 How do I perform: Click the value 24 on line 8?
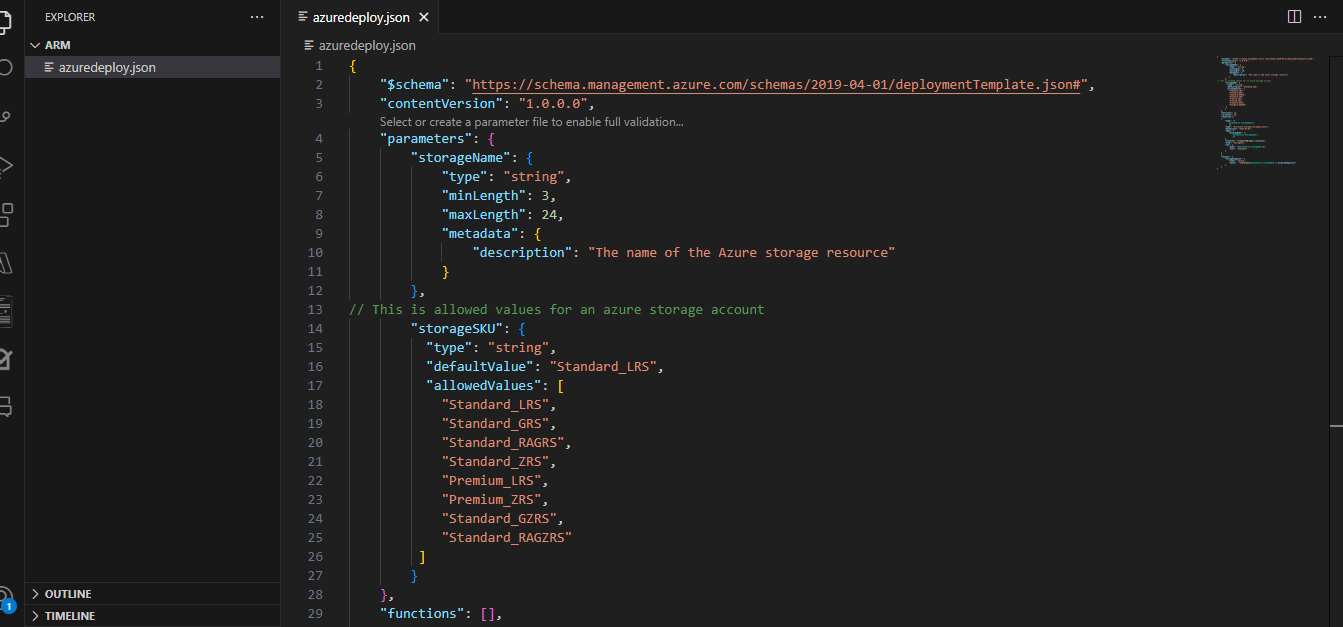coord(549,215)
